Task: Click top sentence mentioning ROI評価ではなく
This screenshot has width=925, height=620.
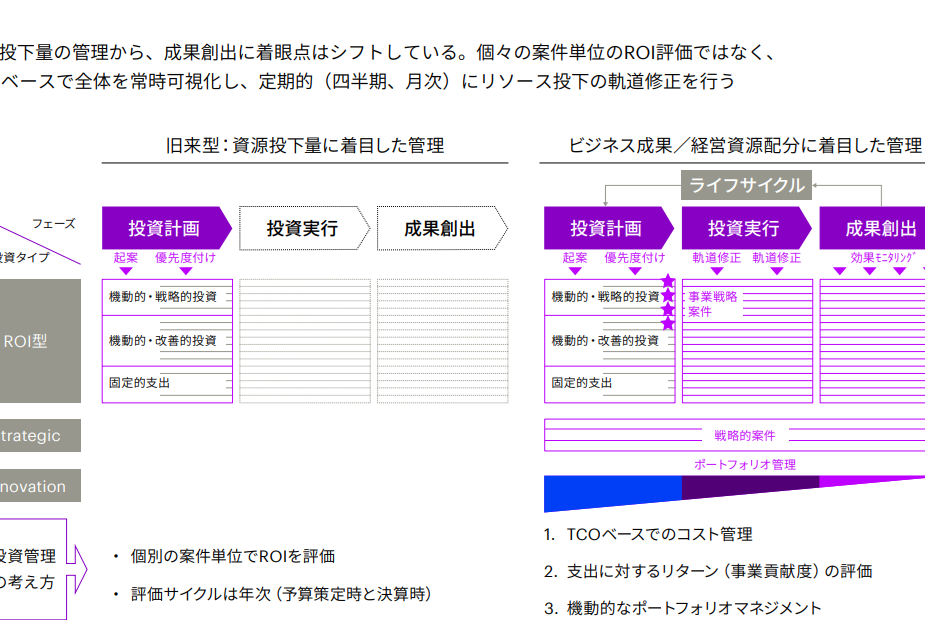Action: click(388, 53)
